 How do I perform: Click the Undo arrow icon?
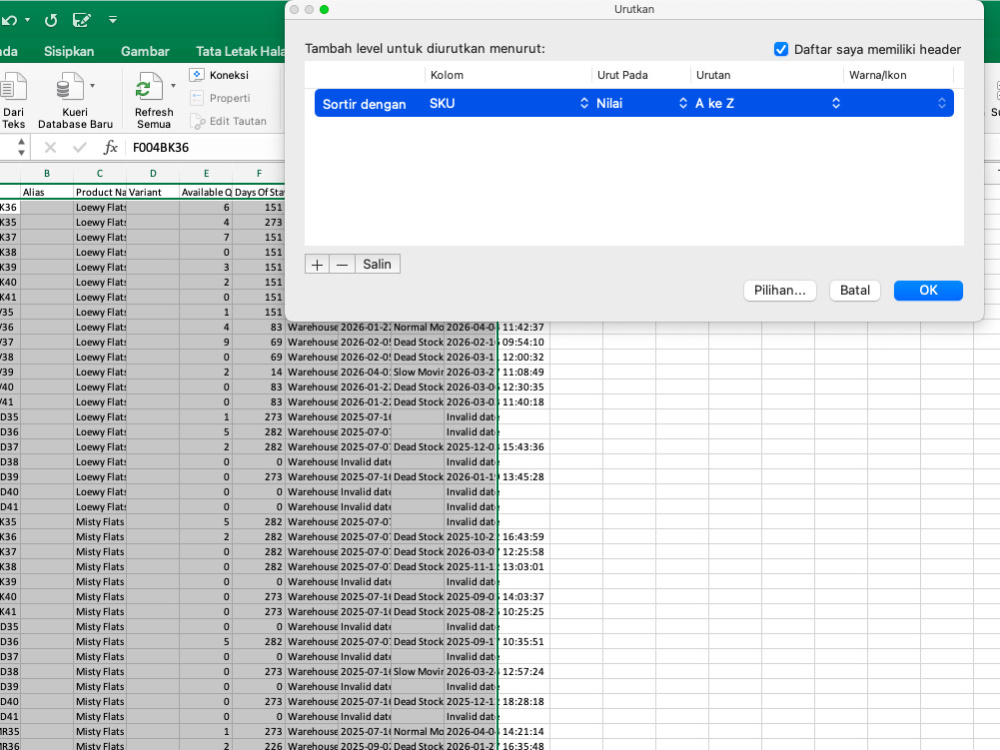(x=9, y=20)
